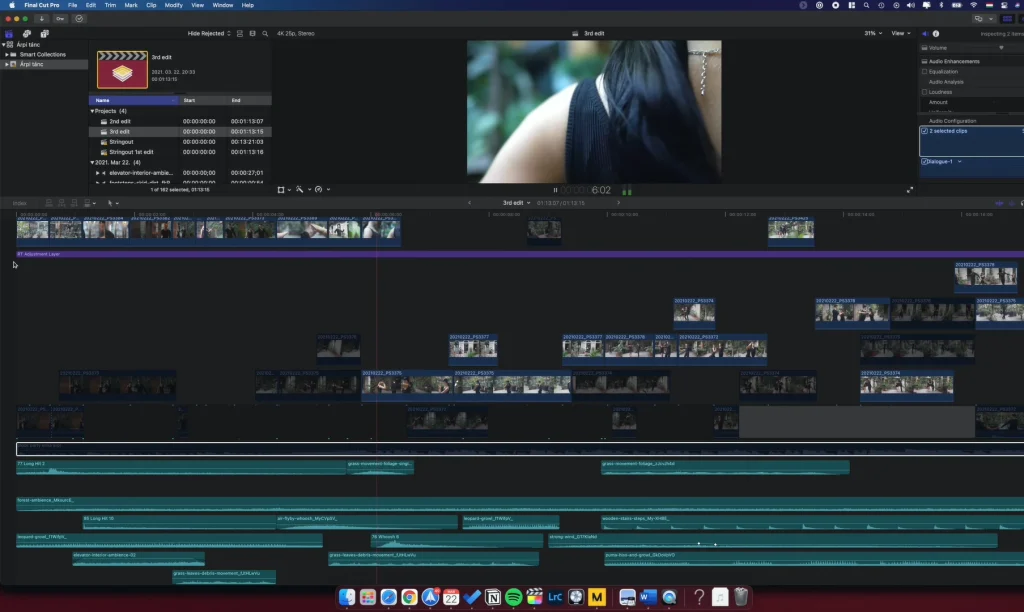Screen dimensions: 1024x612
Task: Select the forest-ambience audio clip
Action: pyautogui.click(x=520, y=504)
